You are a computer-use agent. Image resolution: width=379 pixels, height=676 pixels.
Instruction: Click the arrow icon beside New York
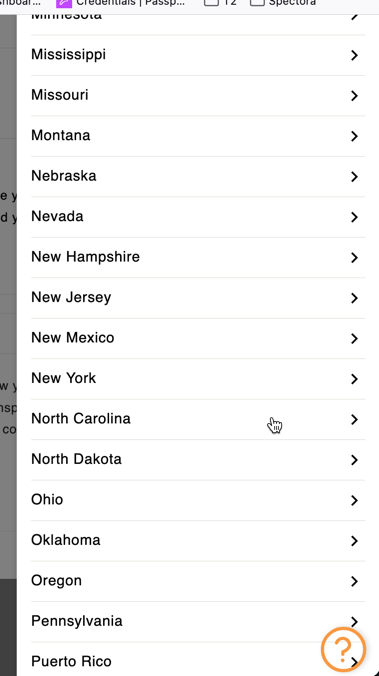(354, 379)
